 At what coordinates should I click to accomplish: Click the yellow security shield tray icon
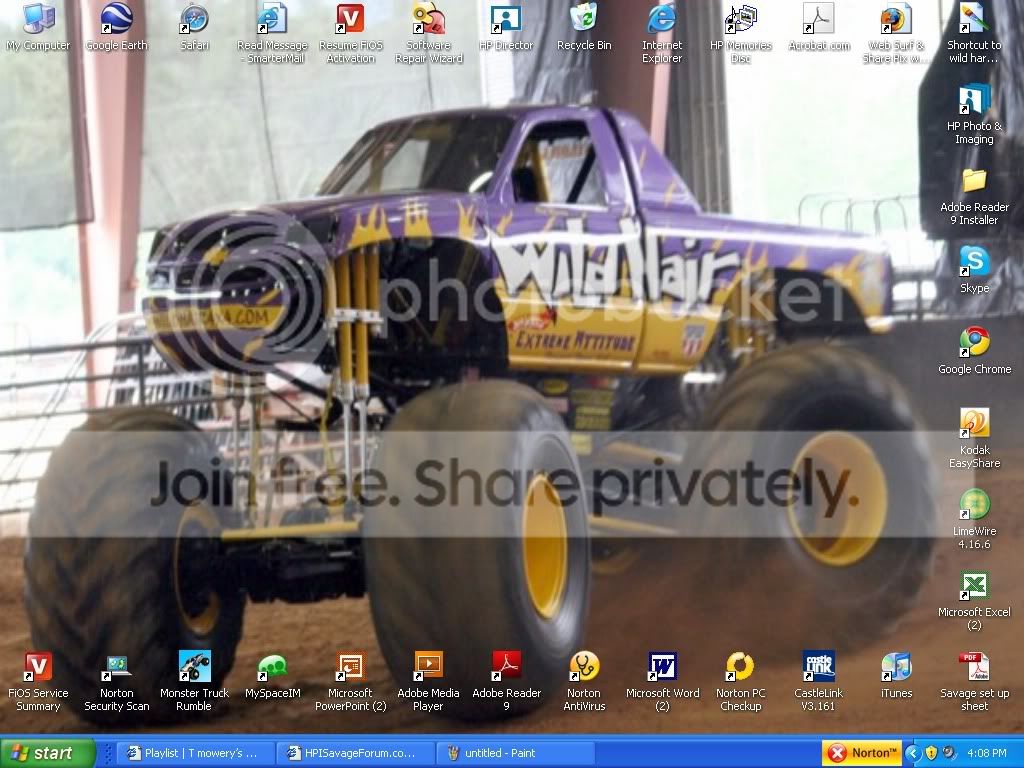point(931,753)
